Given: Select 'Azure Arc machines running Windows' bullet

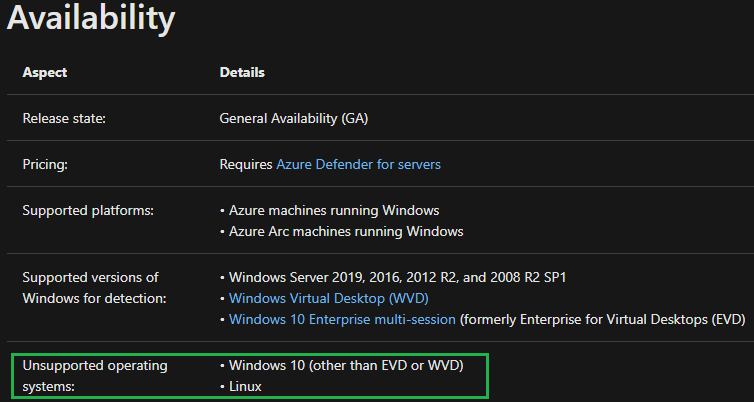Looking at the screenshot, I should pyautogui.click(x=346, y=231).
